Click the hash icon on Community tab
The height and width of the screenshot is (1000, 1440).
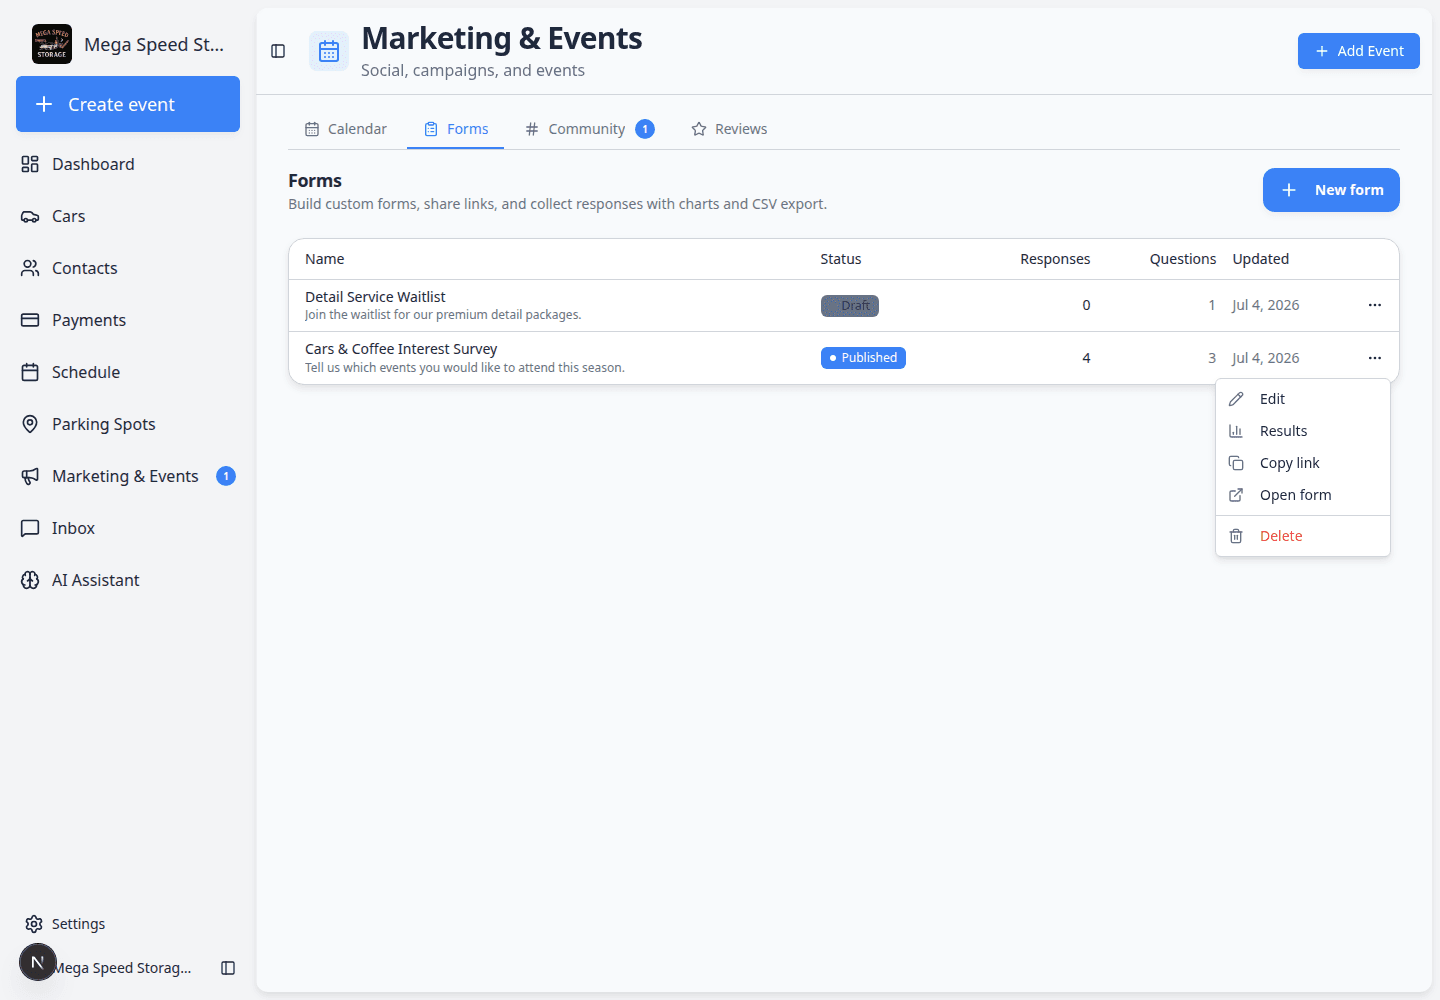532,129
